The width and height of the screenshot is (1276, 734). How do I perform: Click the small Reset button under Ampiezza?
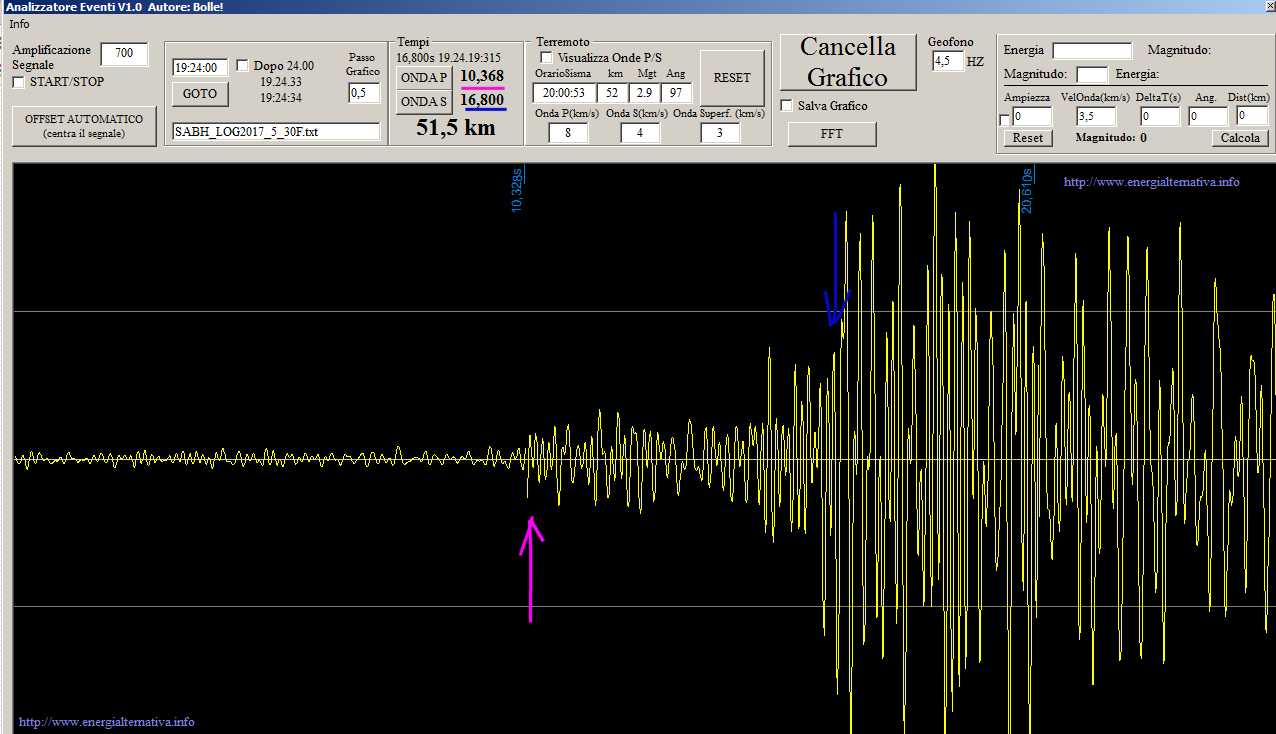[x=1028, y=138]
